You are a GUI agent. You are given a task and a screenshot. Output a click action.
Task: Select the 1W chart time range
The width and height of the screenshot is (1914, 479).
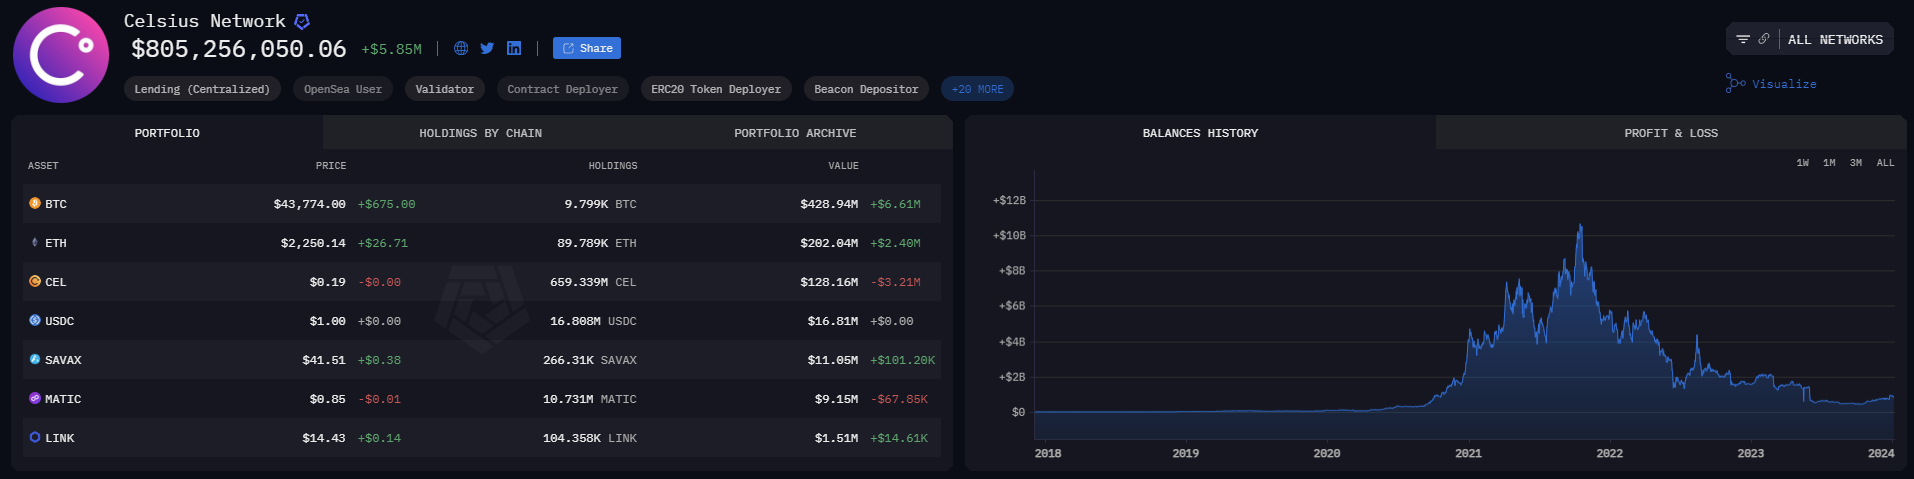coord(1802,163)
